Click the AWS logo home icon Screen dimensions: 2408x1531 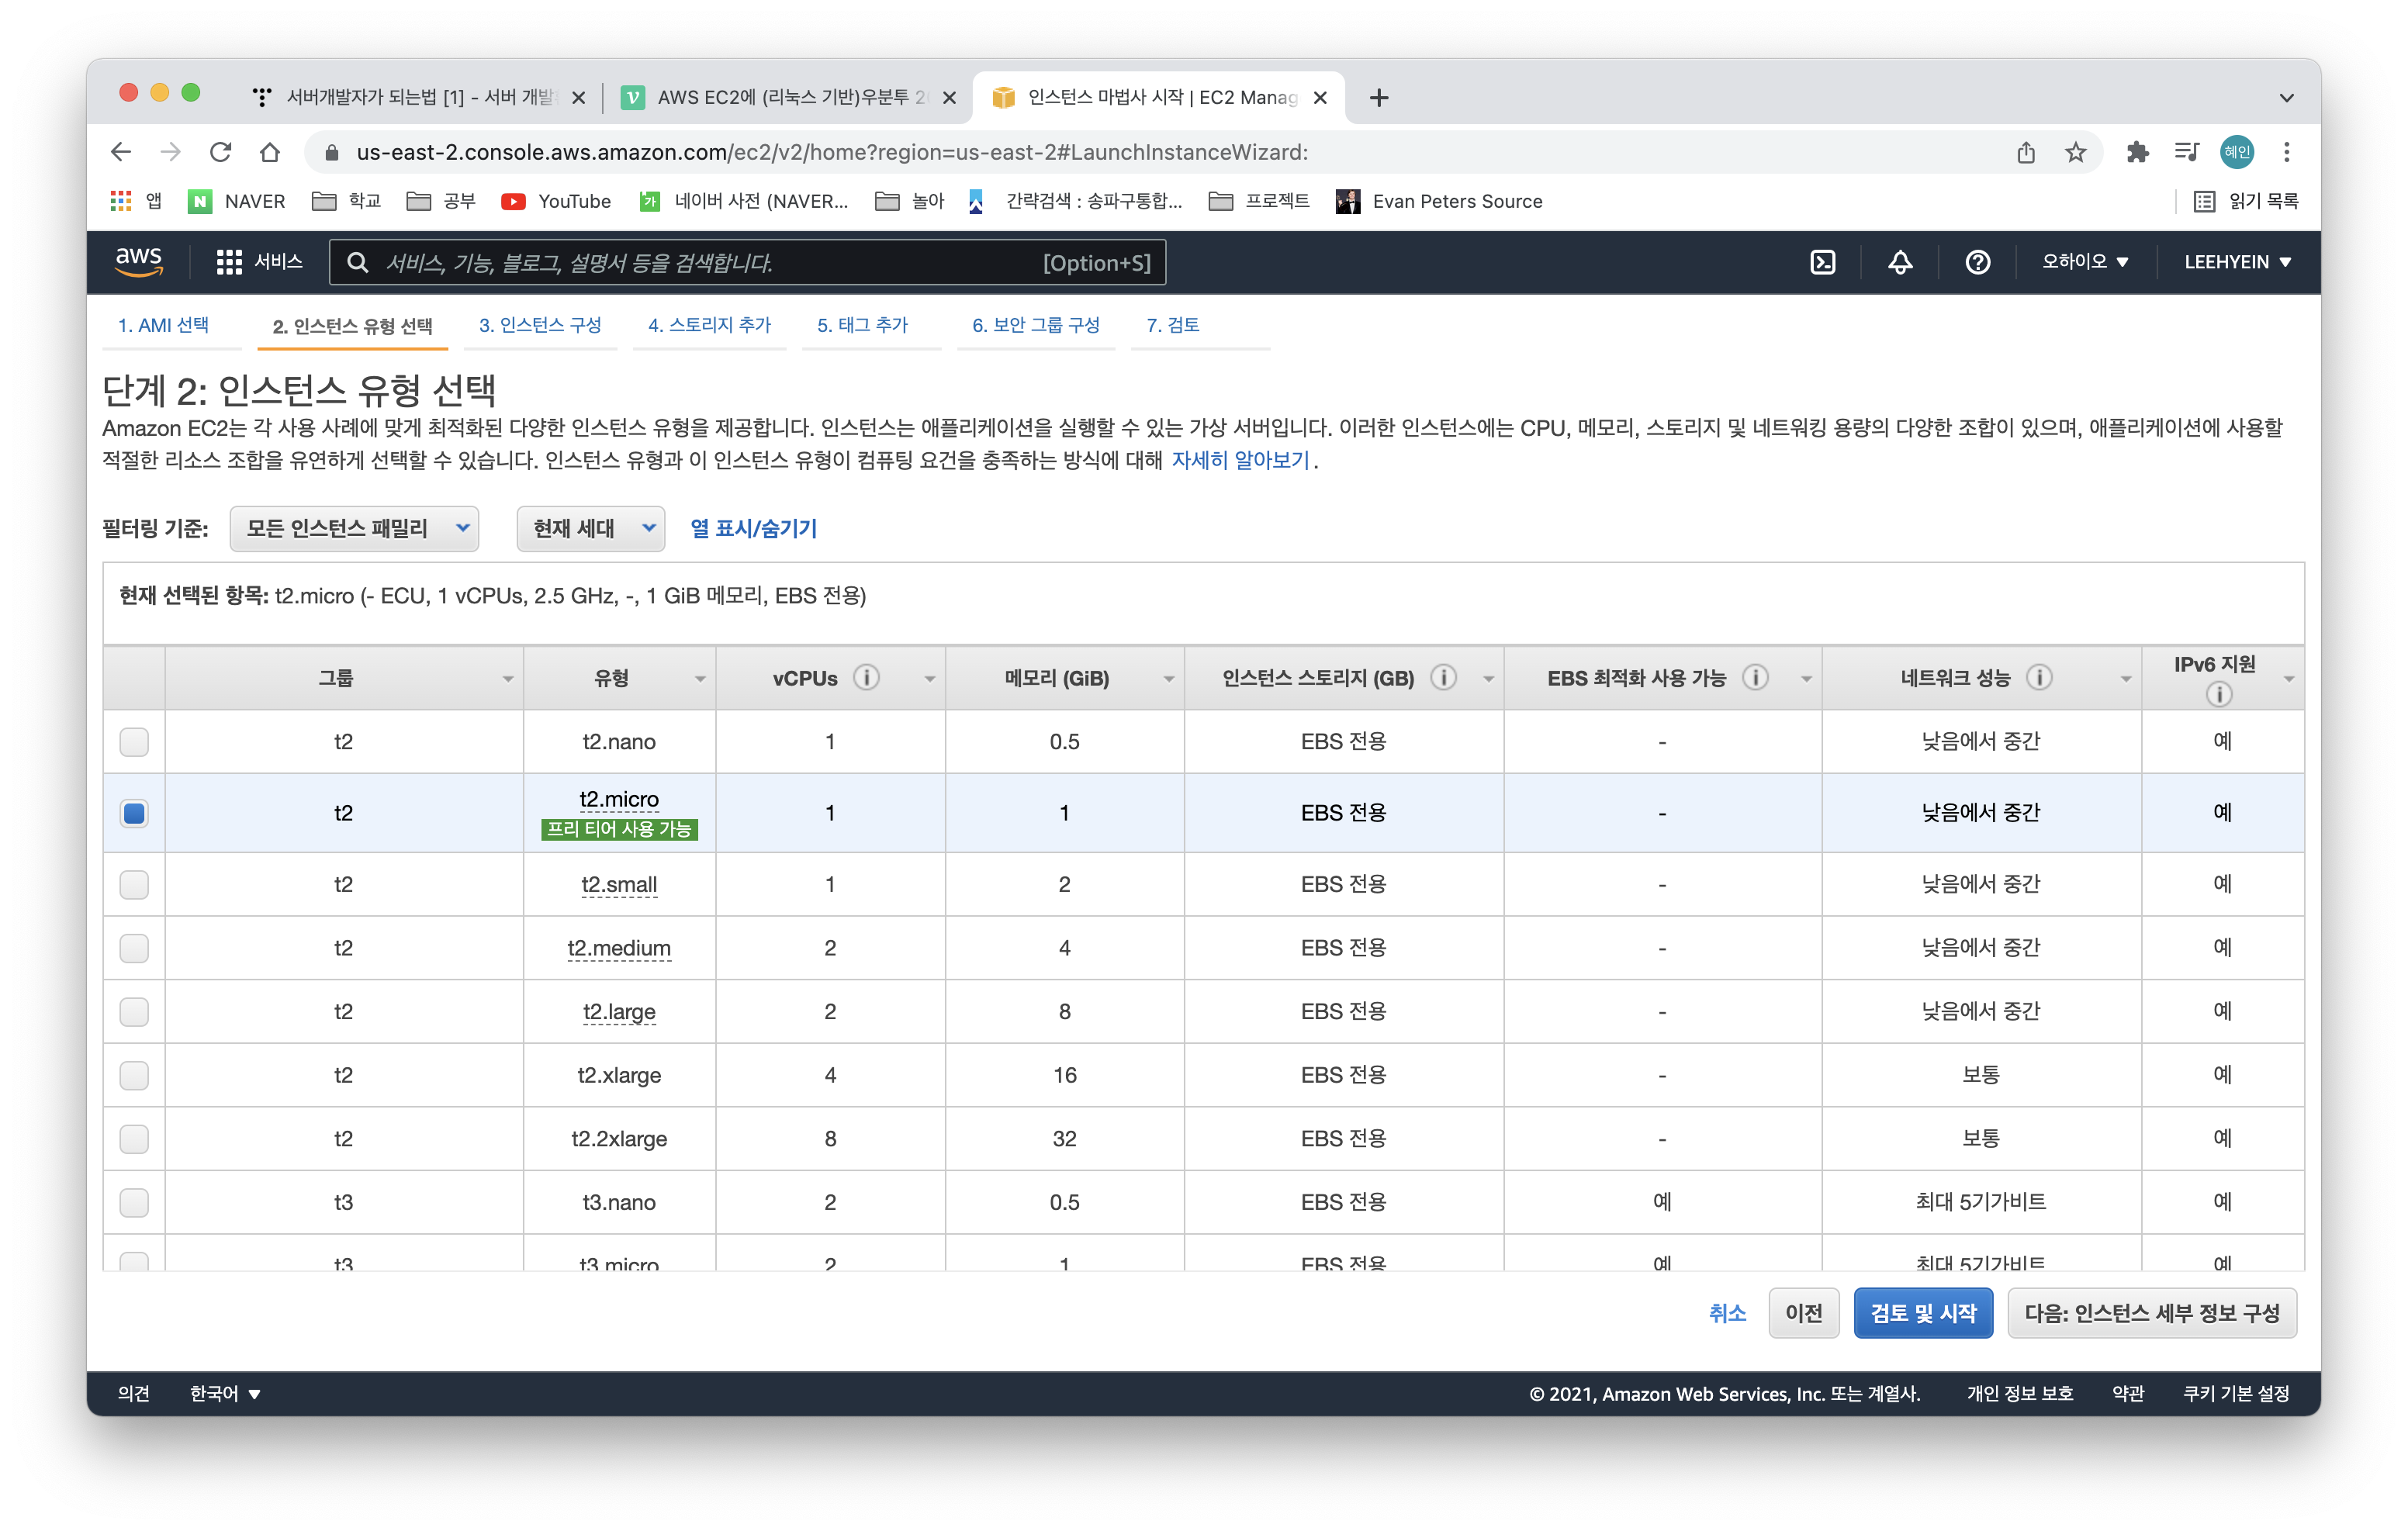(x=139, y=261)
